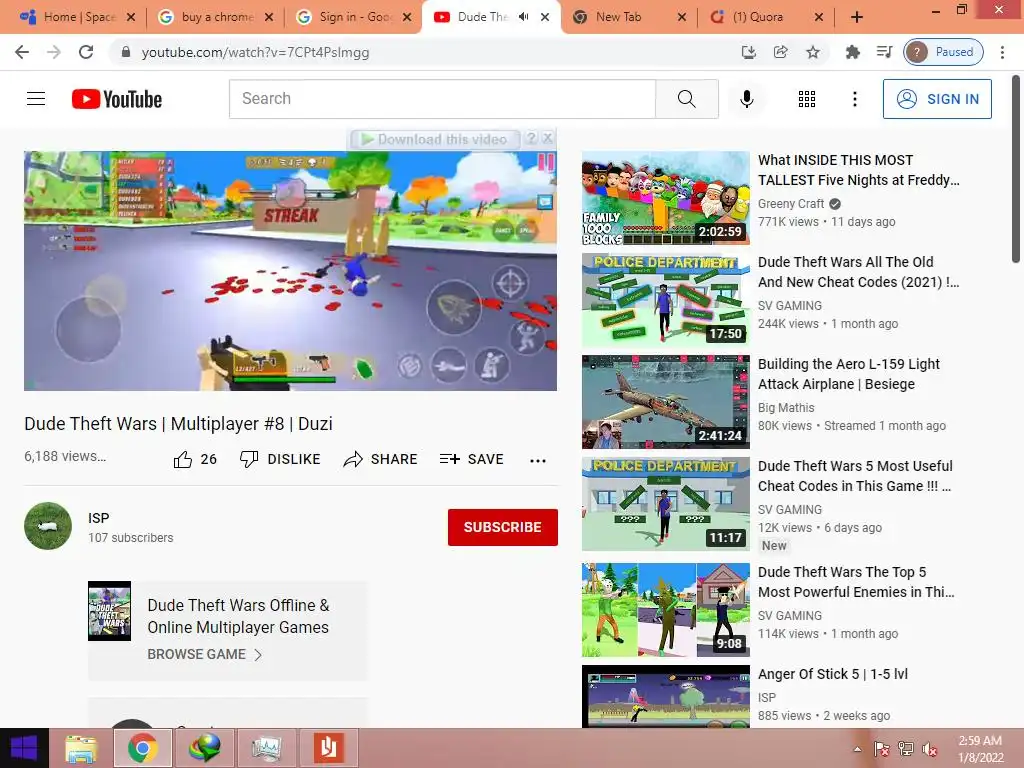The image size is (1024, 768).
Task: Close the Quora tab
Action: [818, 17]
